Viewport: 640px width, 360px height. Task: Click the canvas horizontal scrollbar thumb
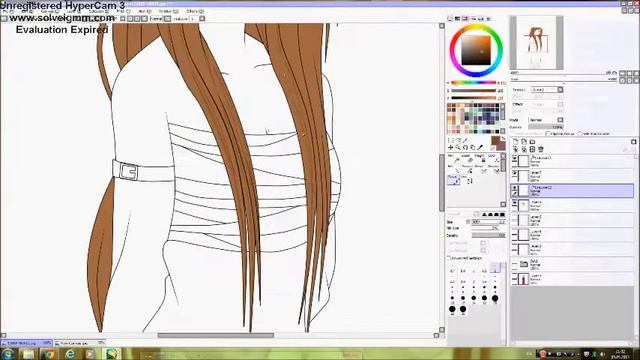tap(216, 336)
